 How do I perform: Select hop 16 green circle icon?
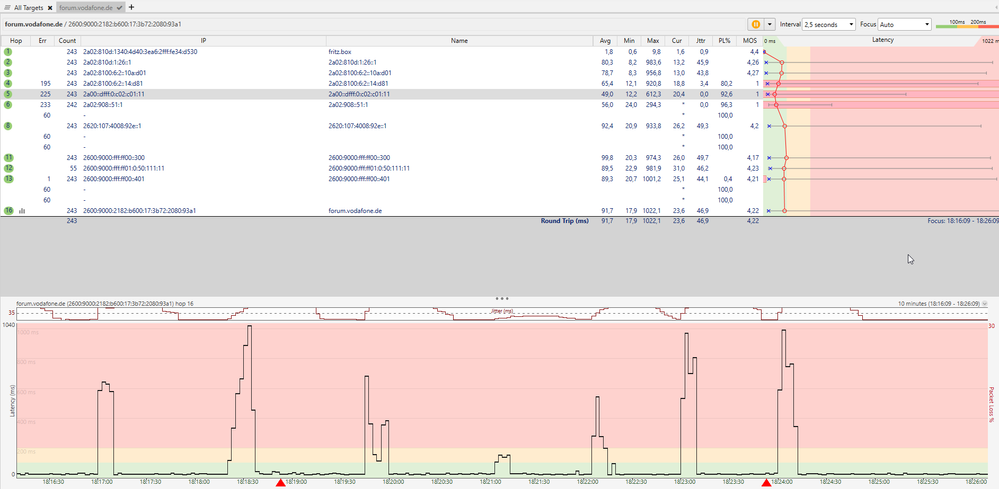8,211
